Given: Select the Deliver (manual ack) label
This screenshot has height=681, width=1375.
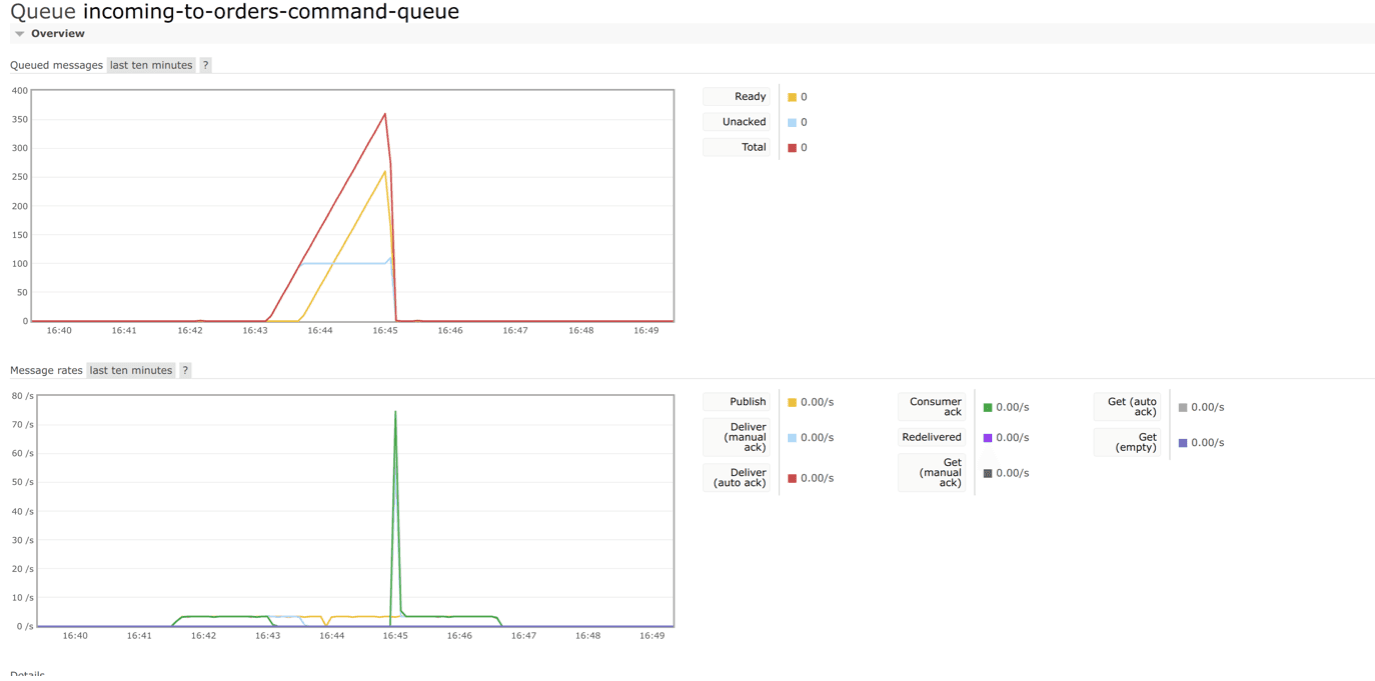Looking at the screenshot, I should (x=747, y=437).
